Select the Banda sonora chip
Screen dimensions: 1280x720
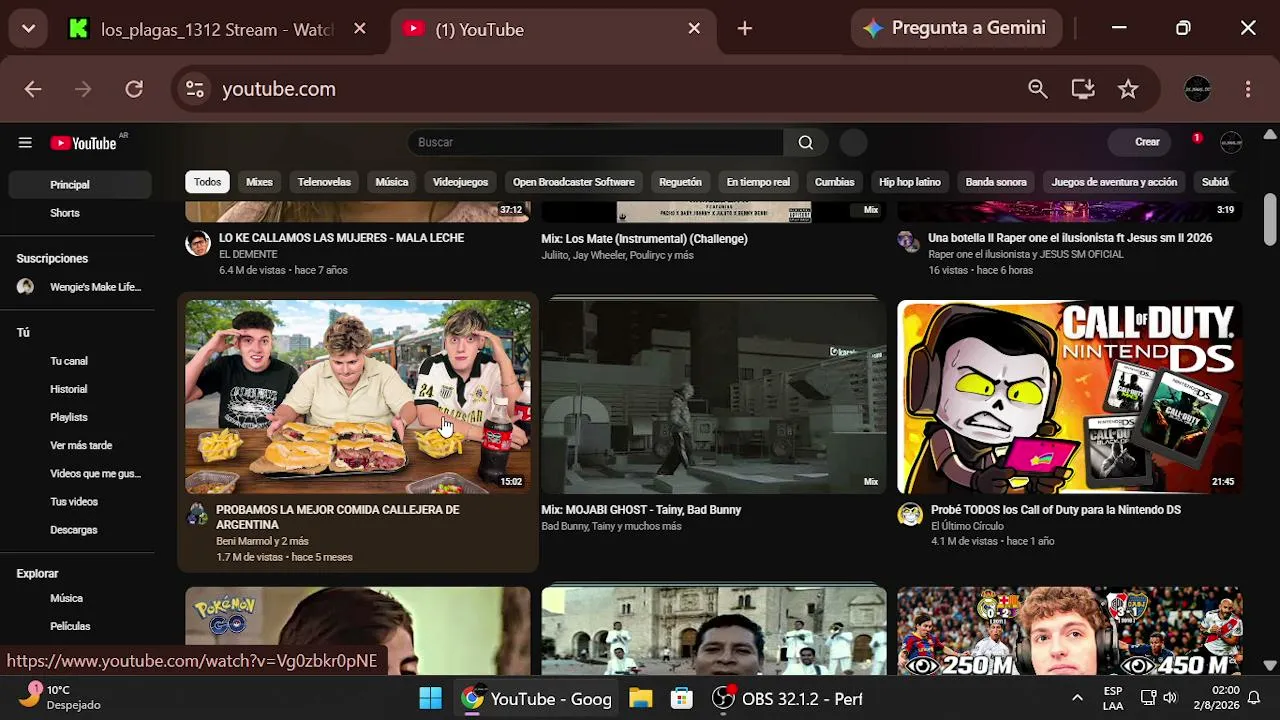[996, 182]
